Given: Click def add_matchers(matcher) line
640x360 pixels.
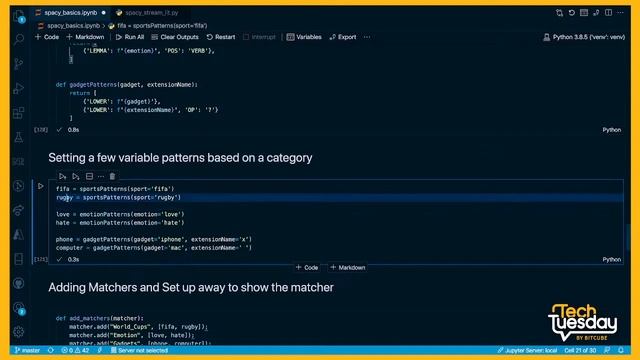Looking at the screenshot, I should coord(100,318).
